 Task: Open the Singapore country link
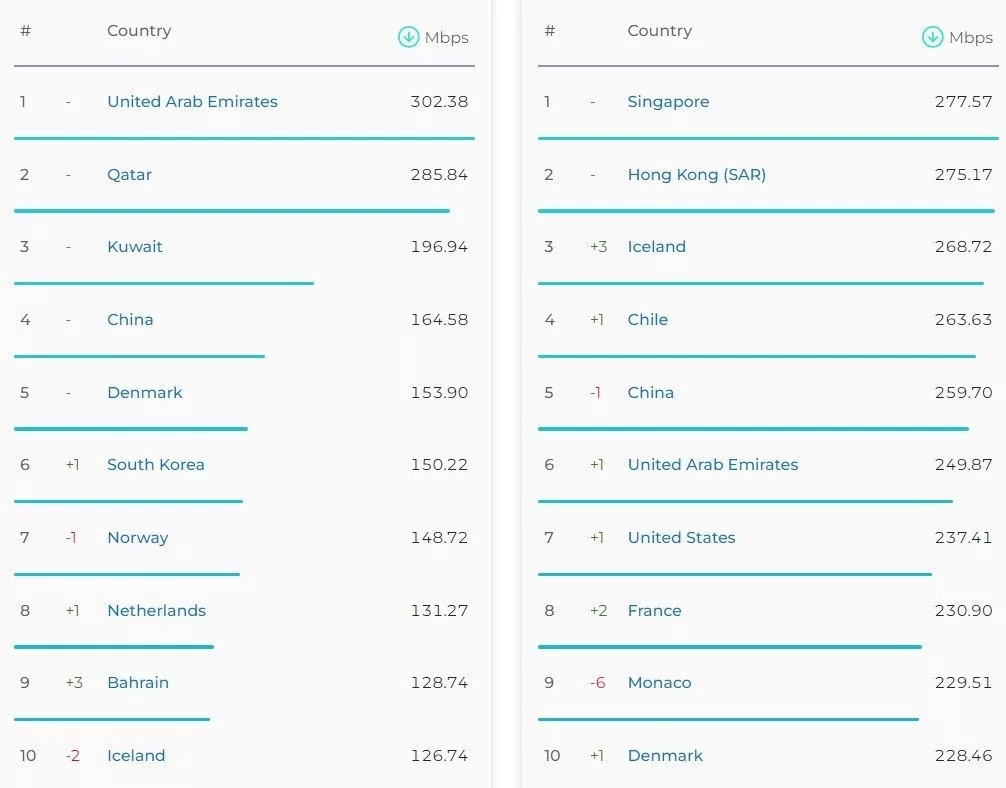[x=668, y=102]
